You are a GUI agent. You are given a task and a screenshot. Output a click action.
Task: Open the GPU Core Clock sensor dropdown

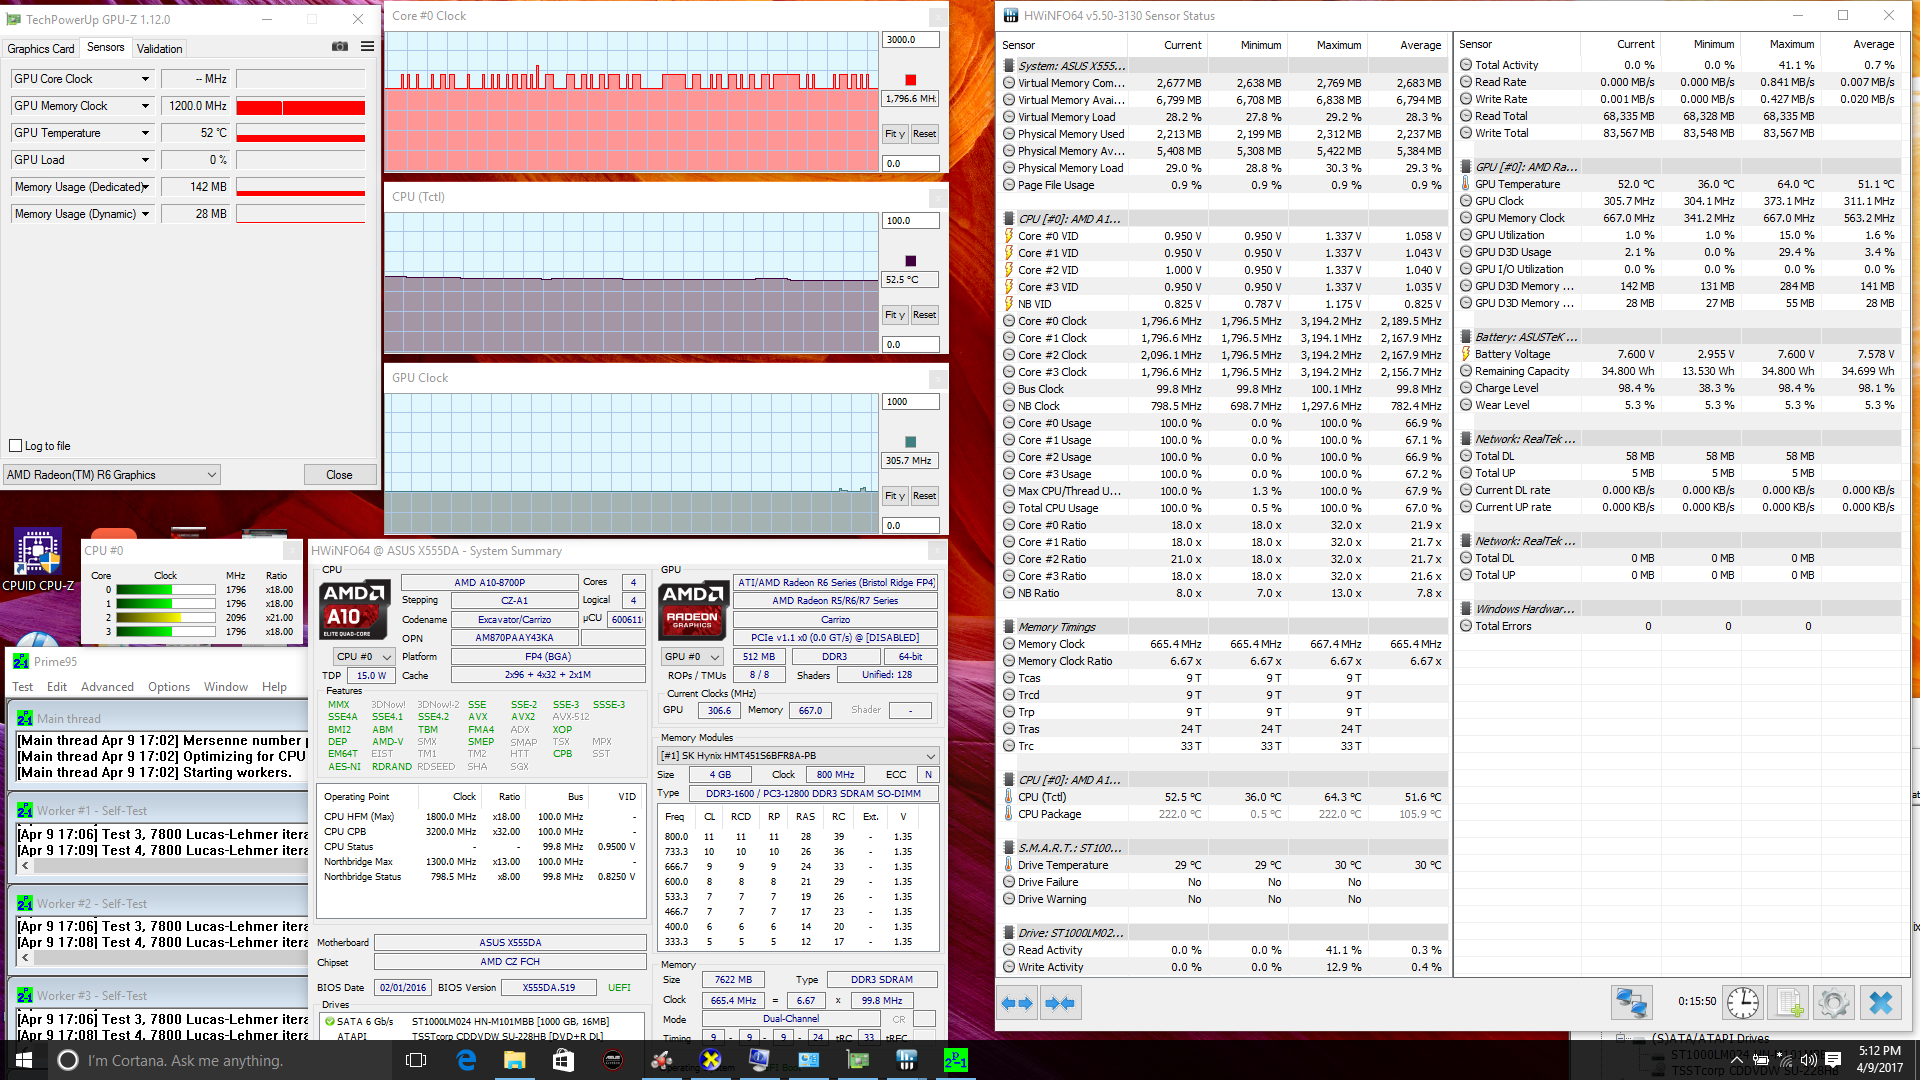[x=145, y=79]
